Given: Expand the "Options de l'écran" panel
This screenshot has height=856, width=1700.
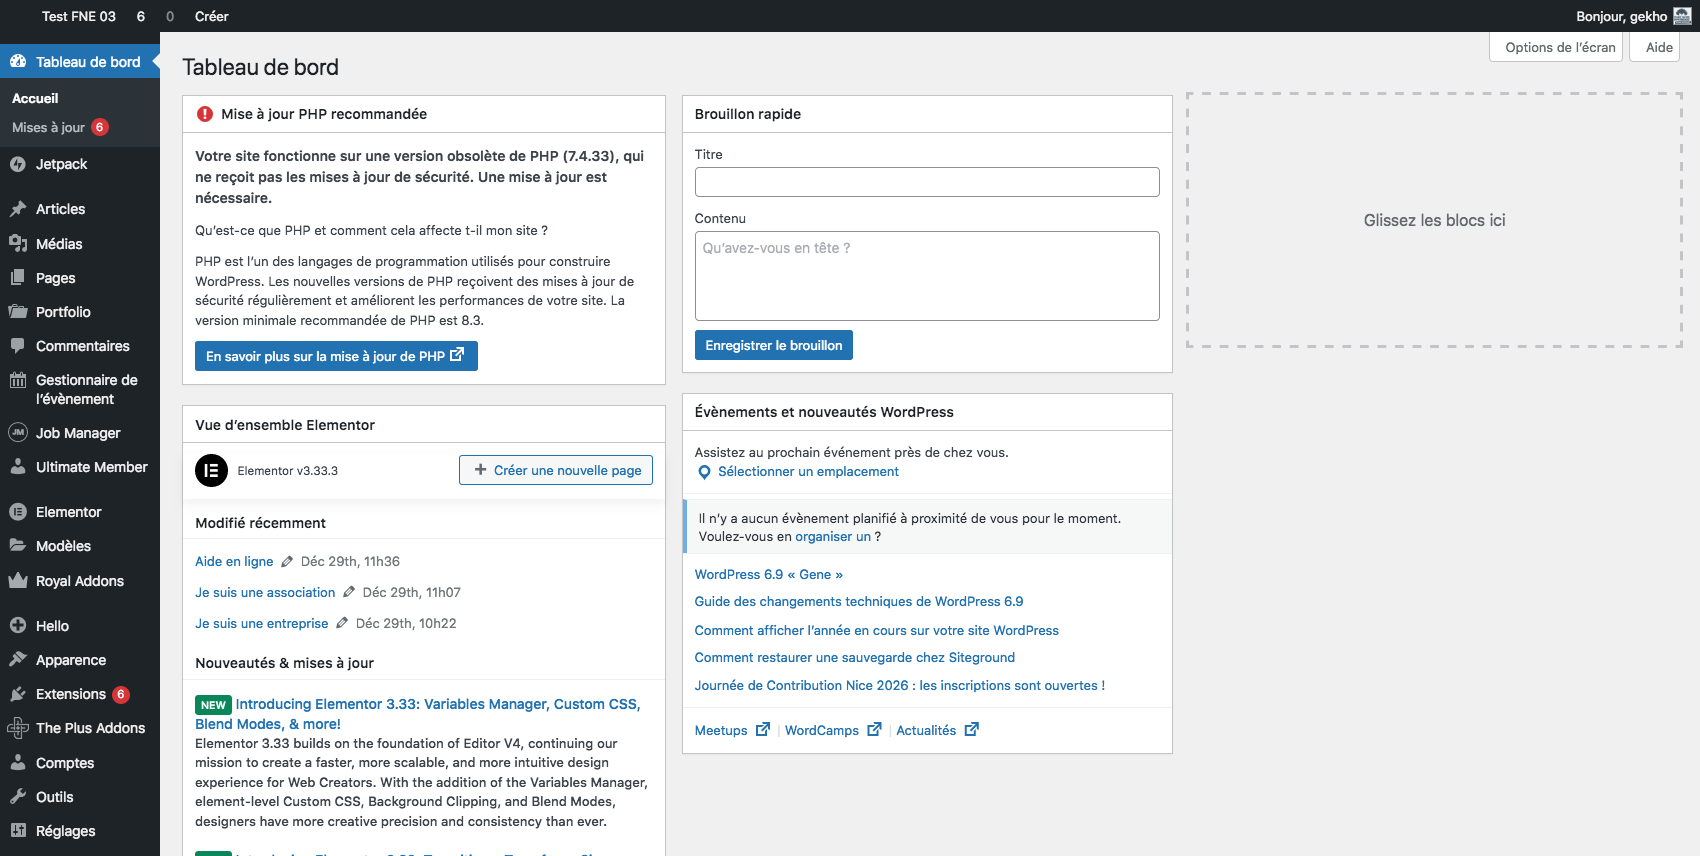Looking at the screenshot, I should [1559, 47].
